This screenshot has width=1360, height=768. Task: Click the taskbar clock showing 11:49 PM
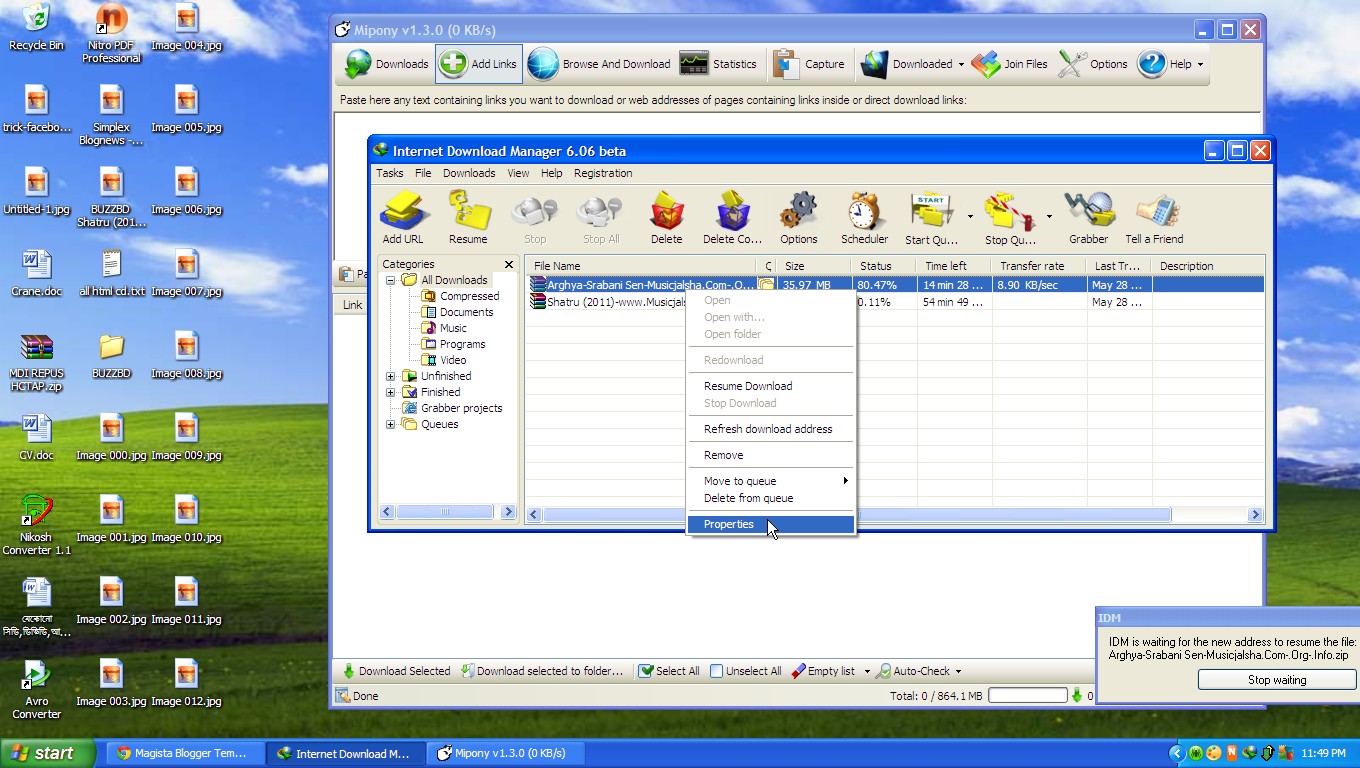pos(1323,753)
